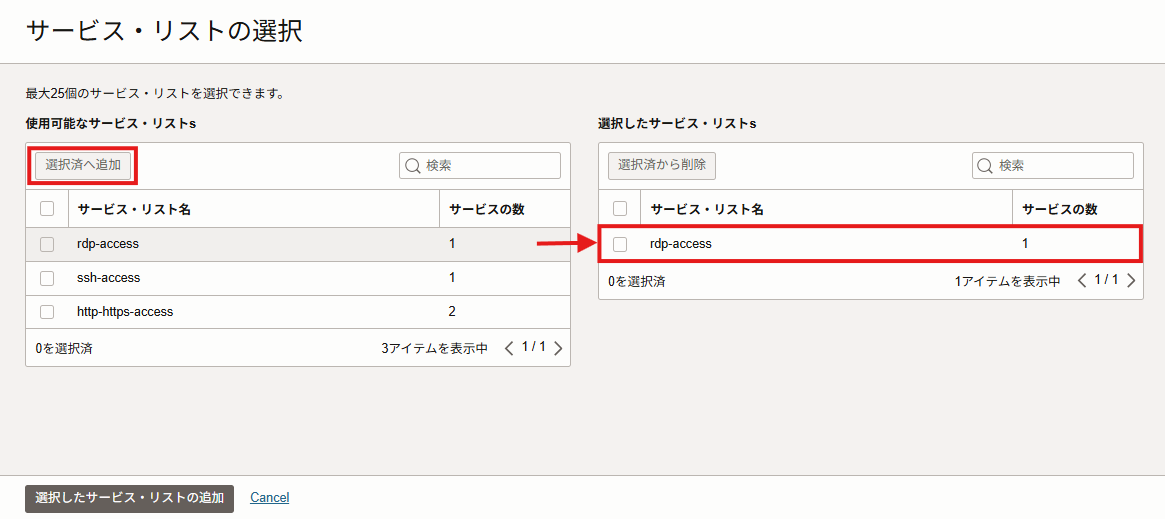Screen dimensions: 1165x519
Task: Go to next page in available list
Action: point(558,348)
